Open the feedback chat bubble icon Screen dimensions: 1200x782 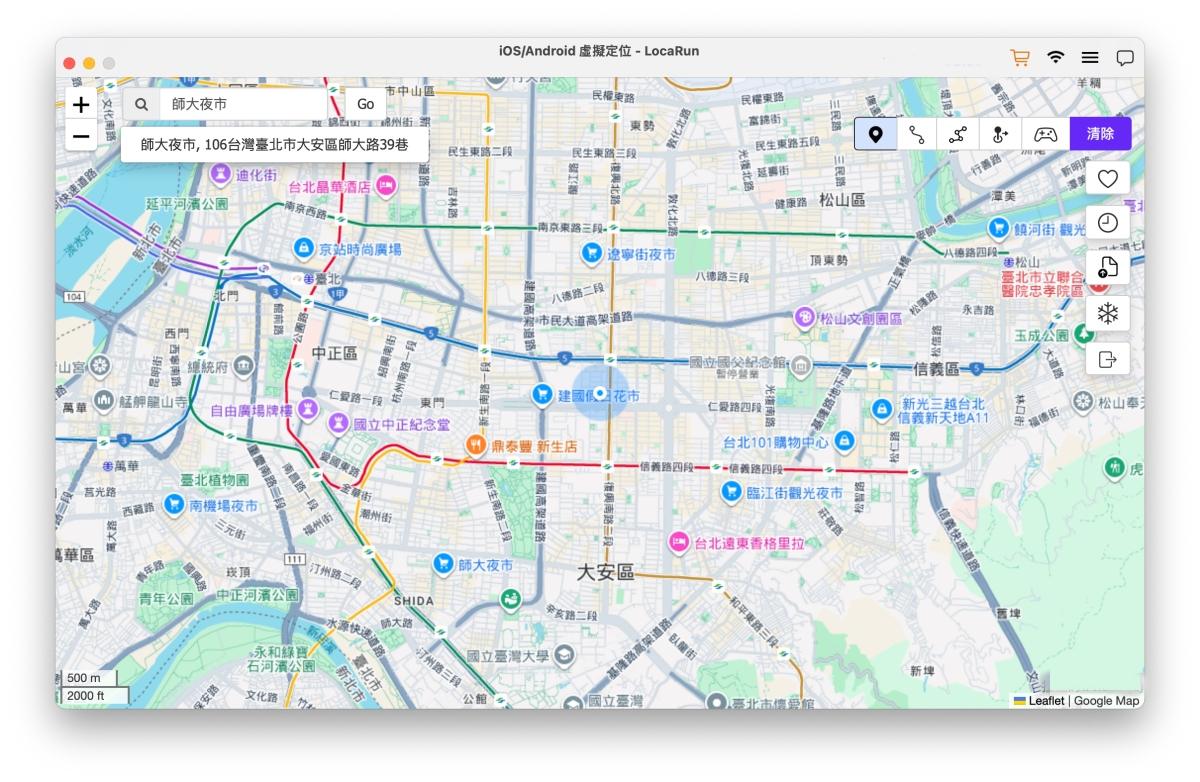1125,58
